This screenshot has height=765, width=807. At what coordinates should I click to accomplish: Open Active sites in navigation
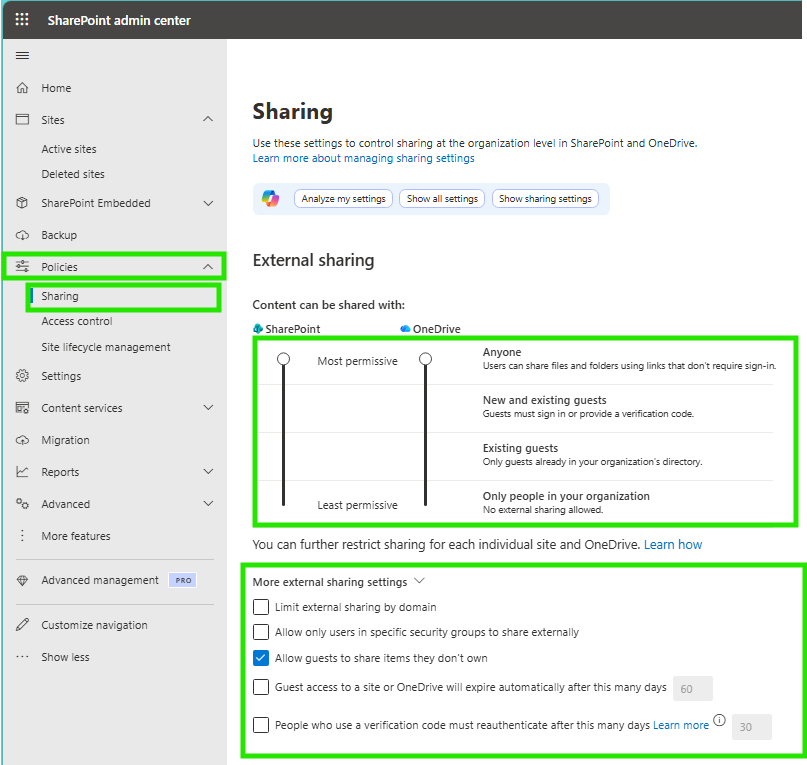pyautogui.click(x=69, y=149)
